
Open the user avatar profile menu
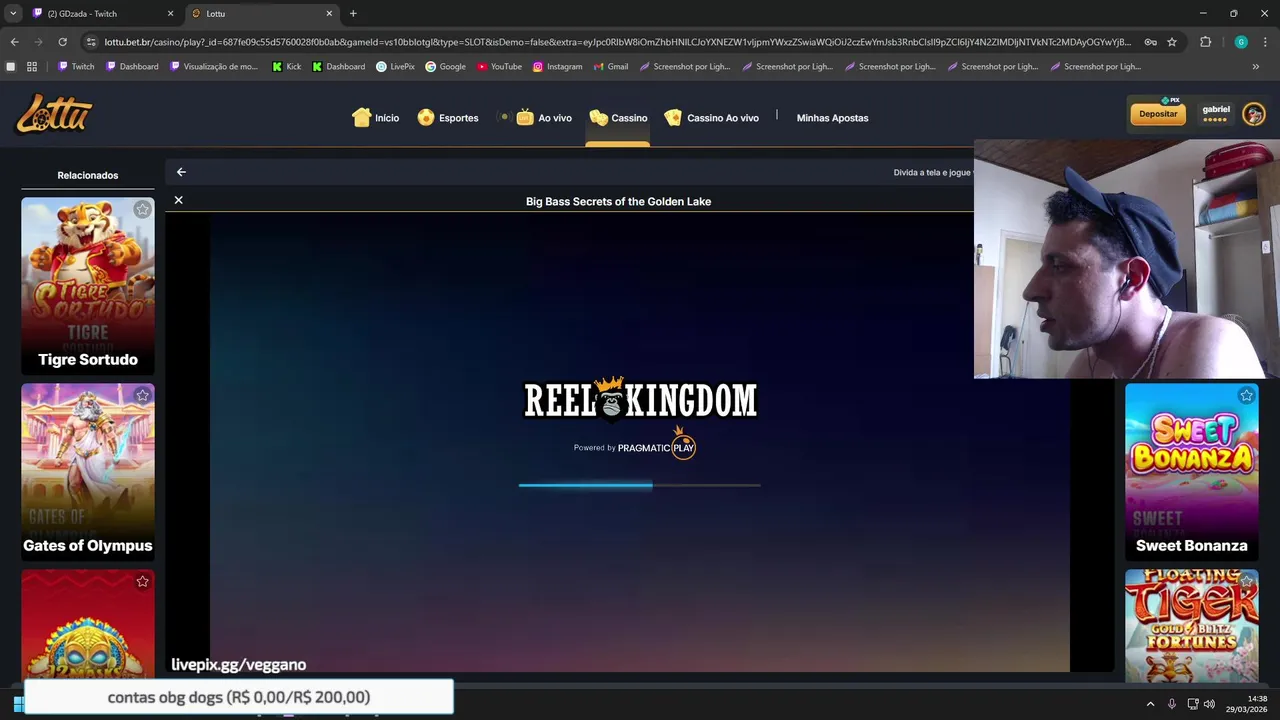click(1253, 114)
